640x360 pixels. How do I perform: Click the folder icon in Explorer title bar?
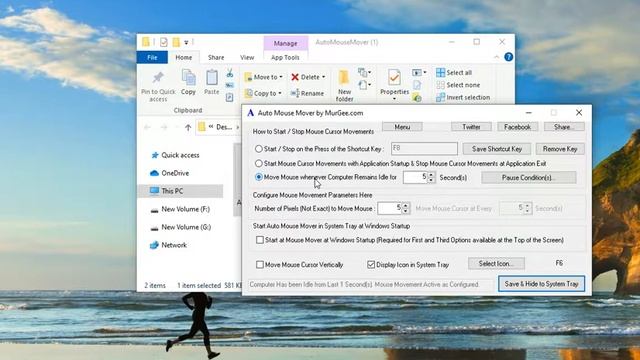click(x=146, y=42)
